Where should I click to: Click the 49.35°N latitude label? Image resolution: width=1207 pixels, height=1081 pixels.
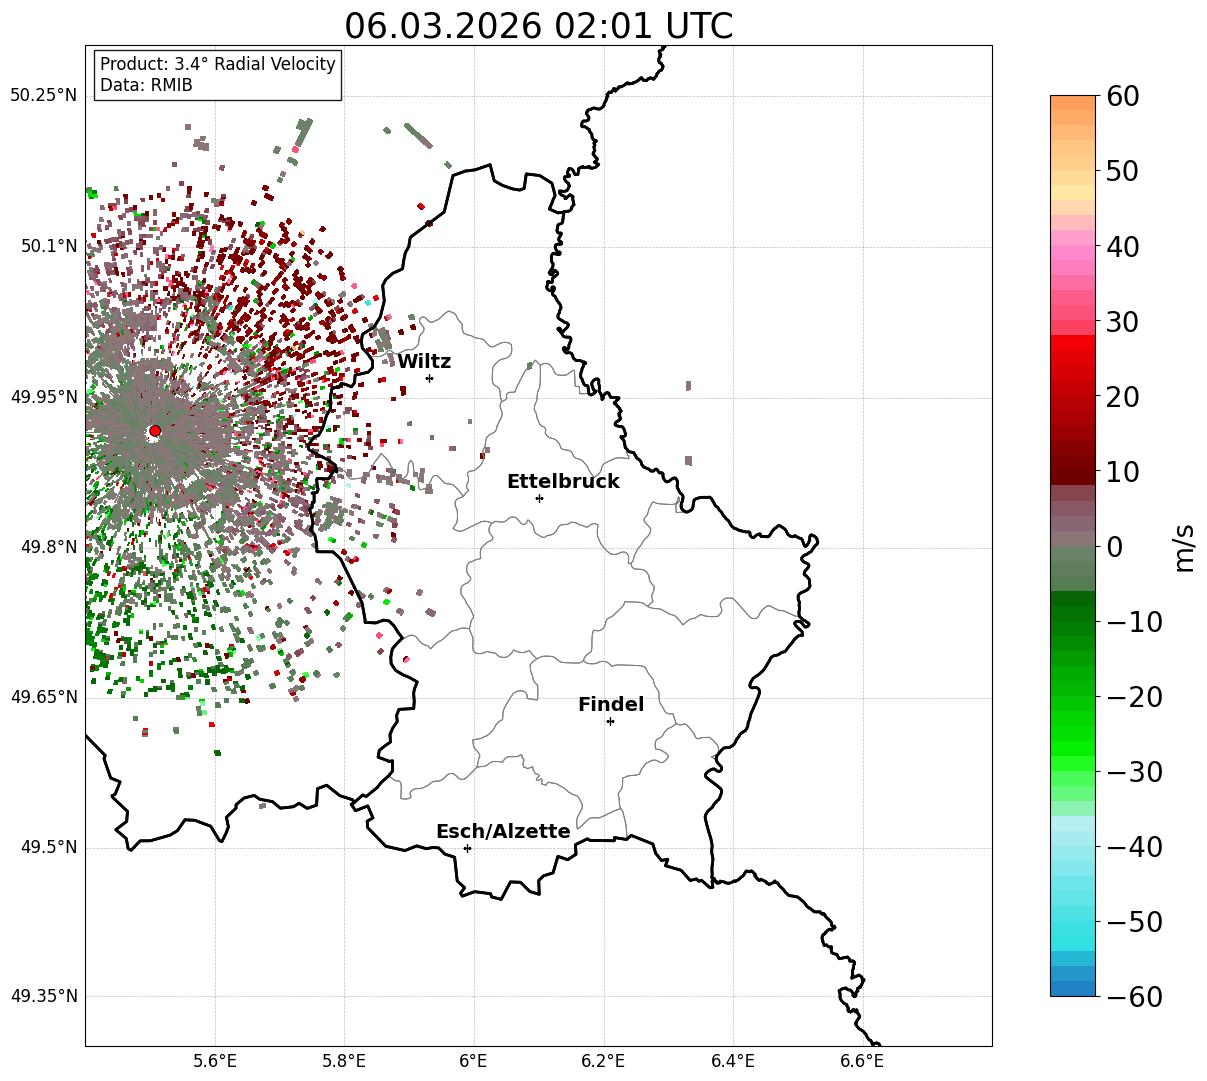point(43,997)
